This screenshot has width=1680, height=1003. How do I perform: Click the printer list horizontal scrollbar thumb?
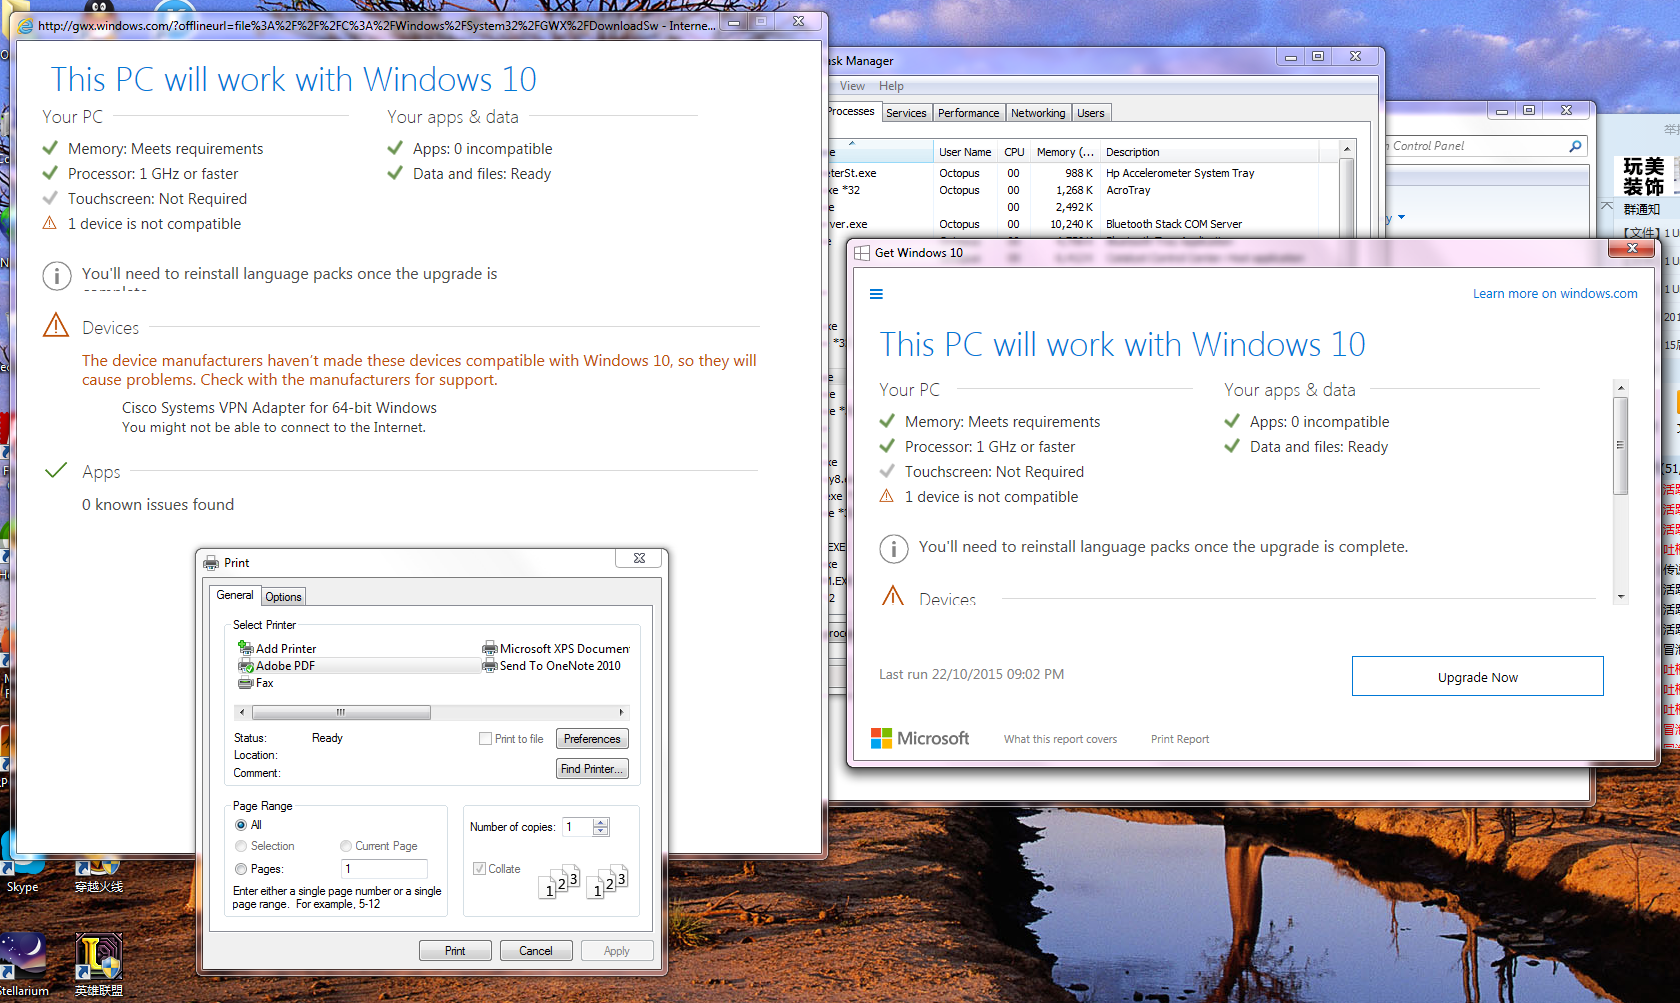pos(341,713)
